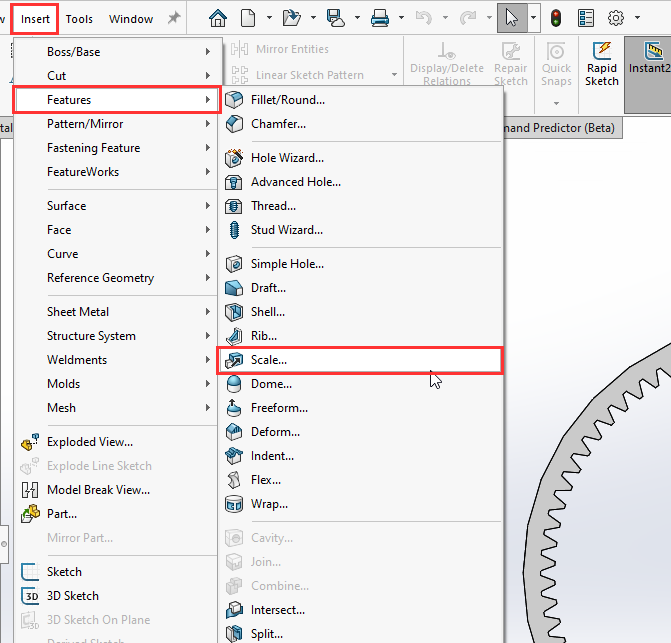Choose Split feature
This screenshot has width=671, height=643.
[360, 633]
